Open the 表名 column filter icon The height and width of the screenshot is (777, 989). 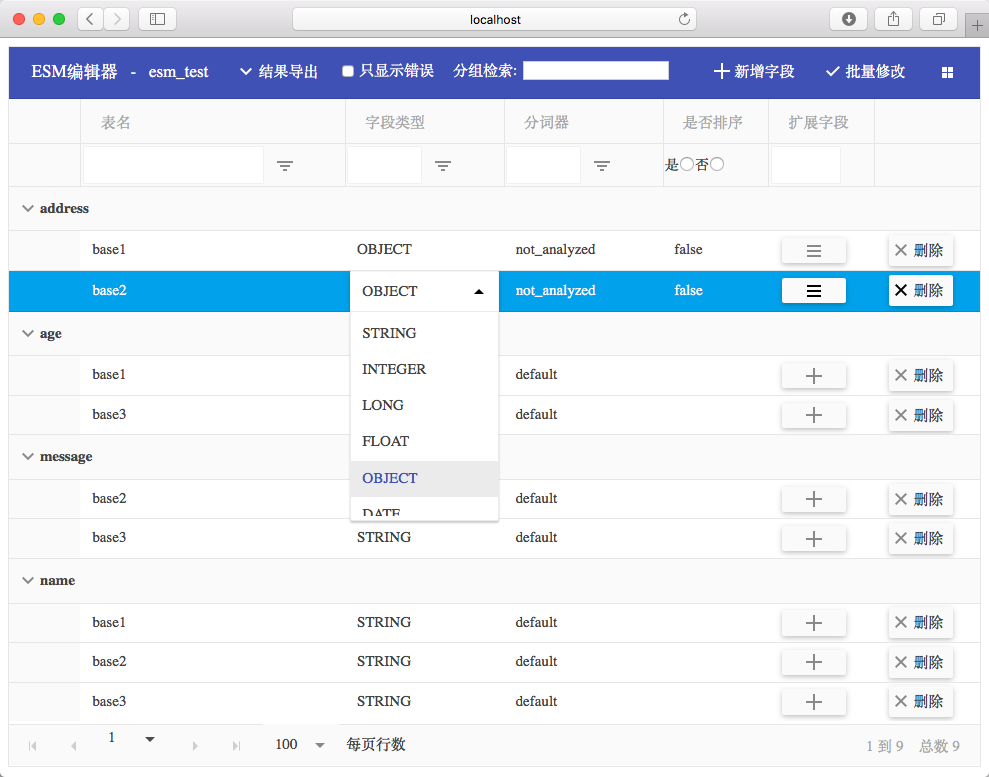pyautogui.click(x=285, y=165)
